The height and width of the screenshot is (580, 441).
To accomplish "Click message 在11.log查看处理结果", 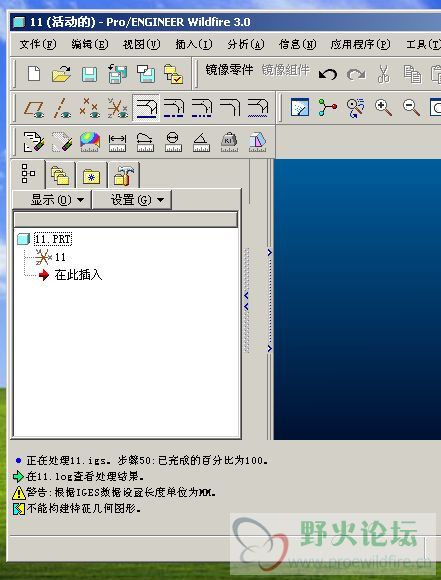I will (85, 476).
